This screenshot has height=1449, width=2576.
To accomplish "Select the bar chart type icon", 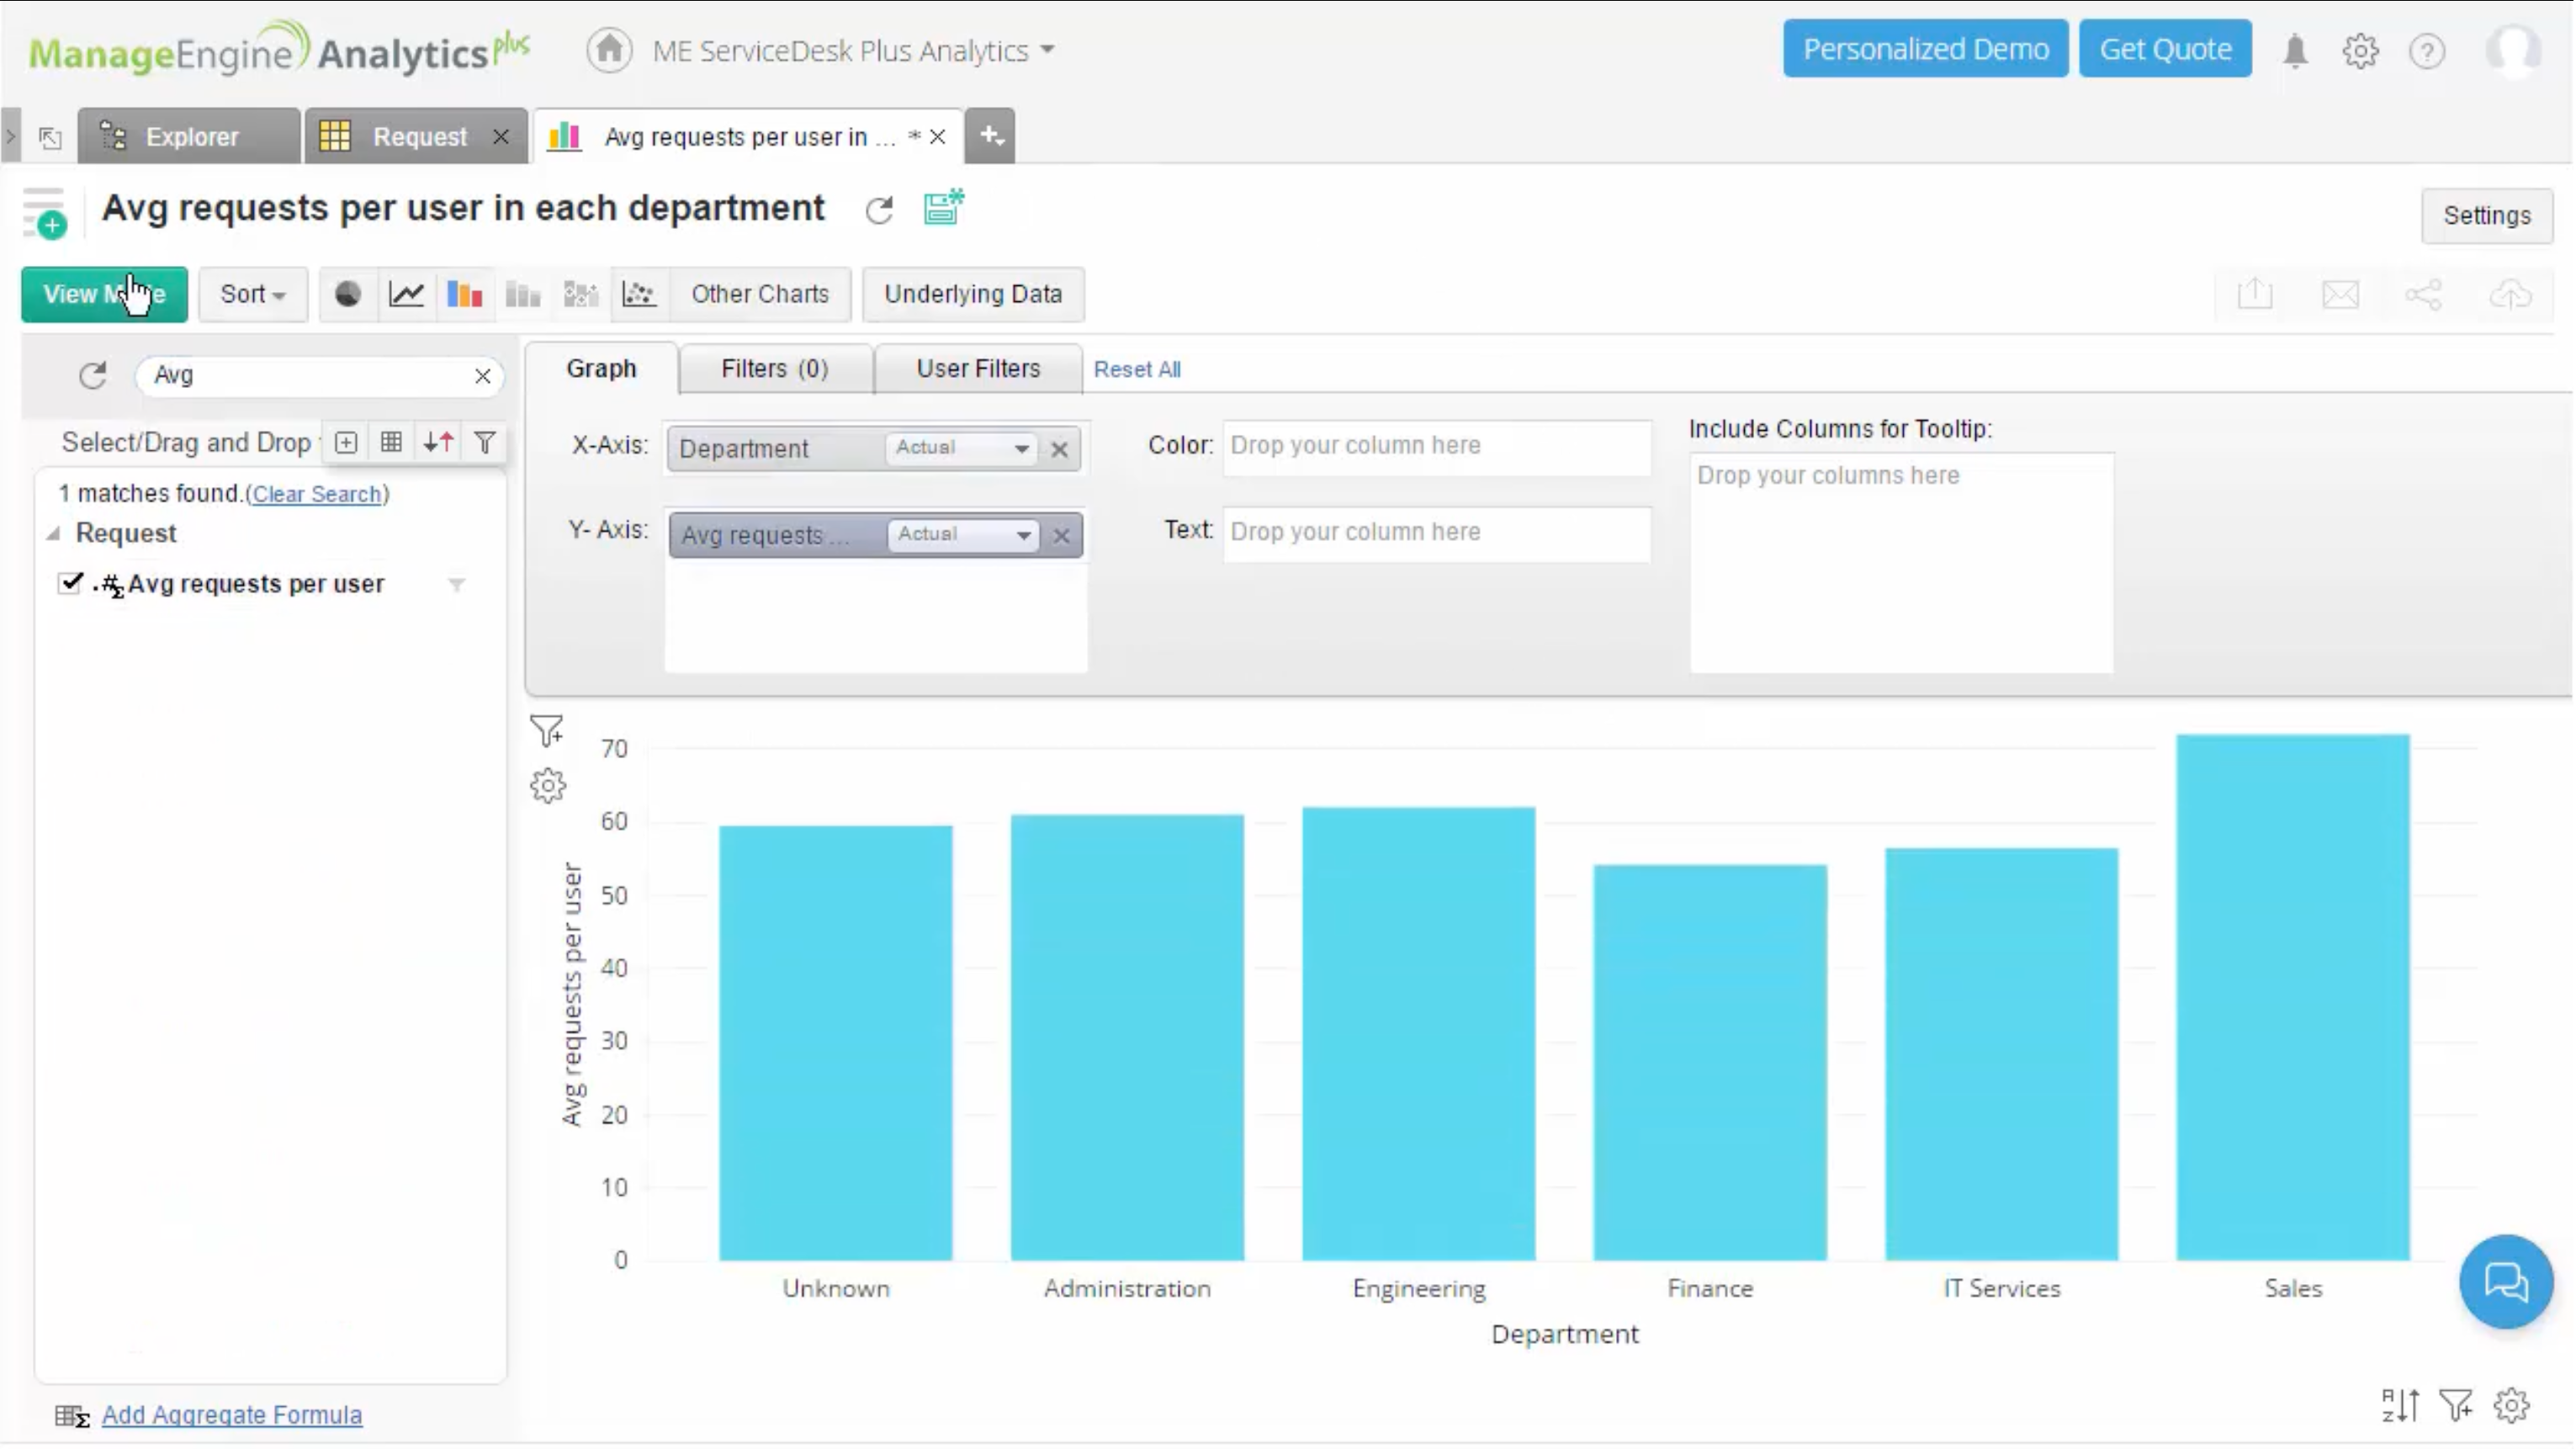I will coord(464,294).
